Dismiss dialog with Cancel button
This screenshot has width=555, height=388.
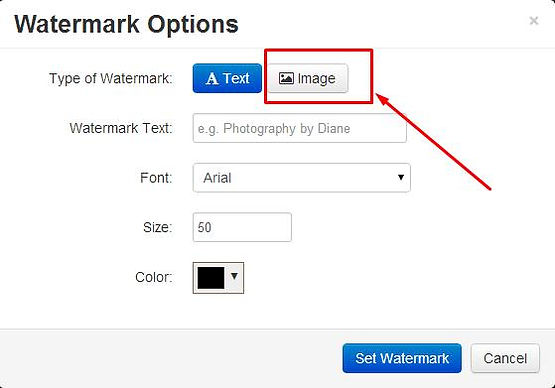coord(505,358)
